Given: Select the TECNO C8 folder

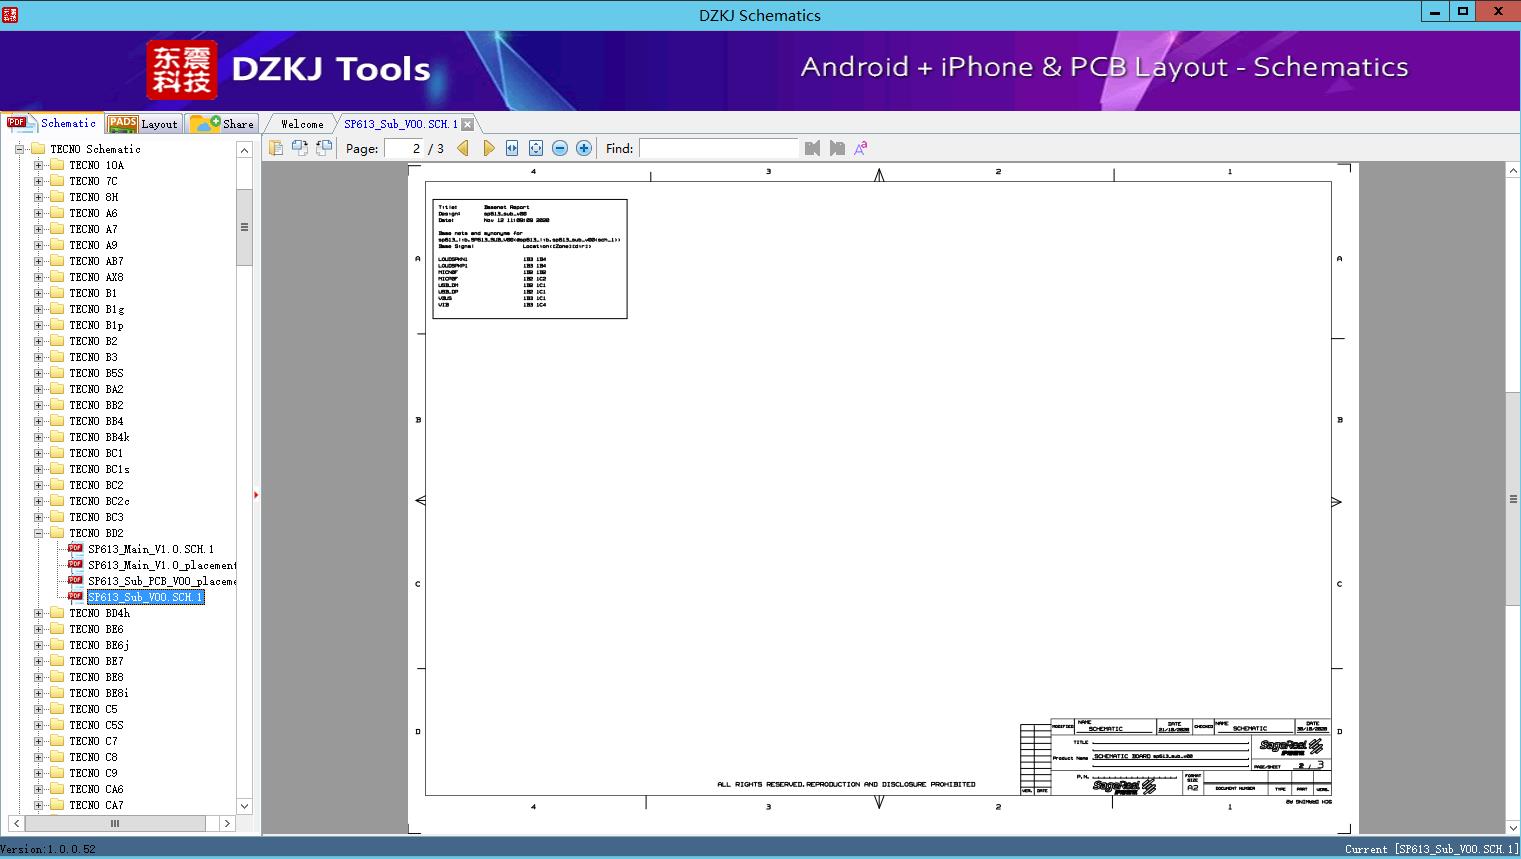Looking at the screenshot, I should point(93,757).
